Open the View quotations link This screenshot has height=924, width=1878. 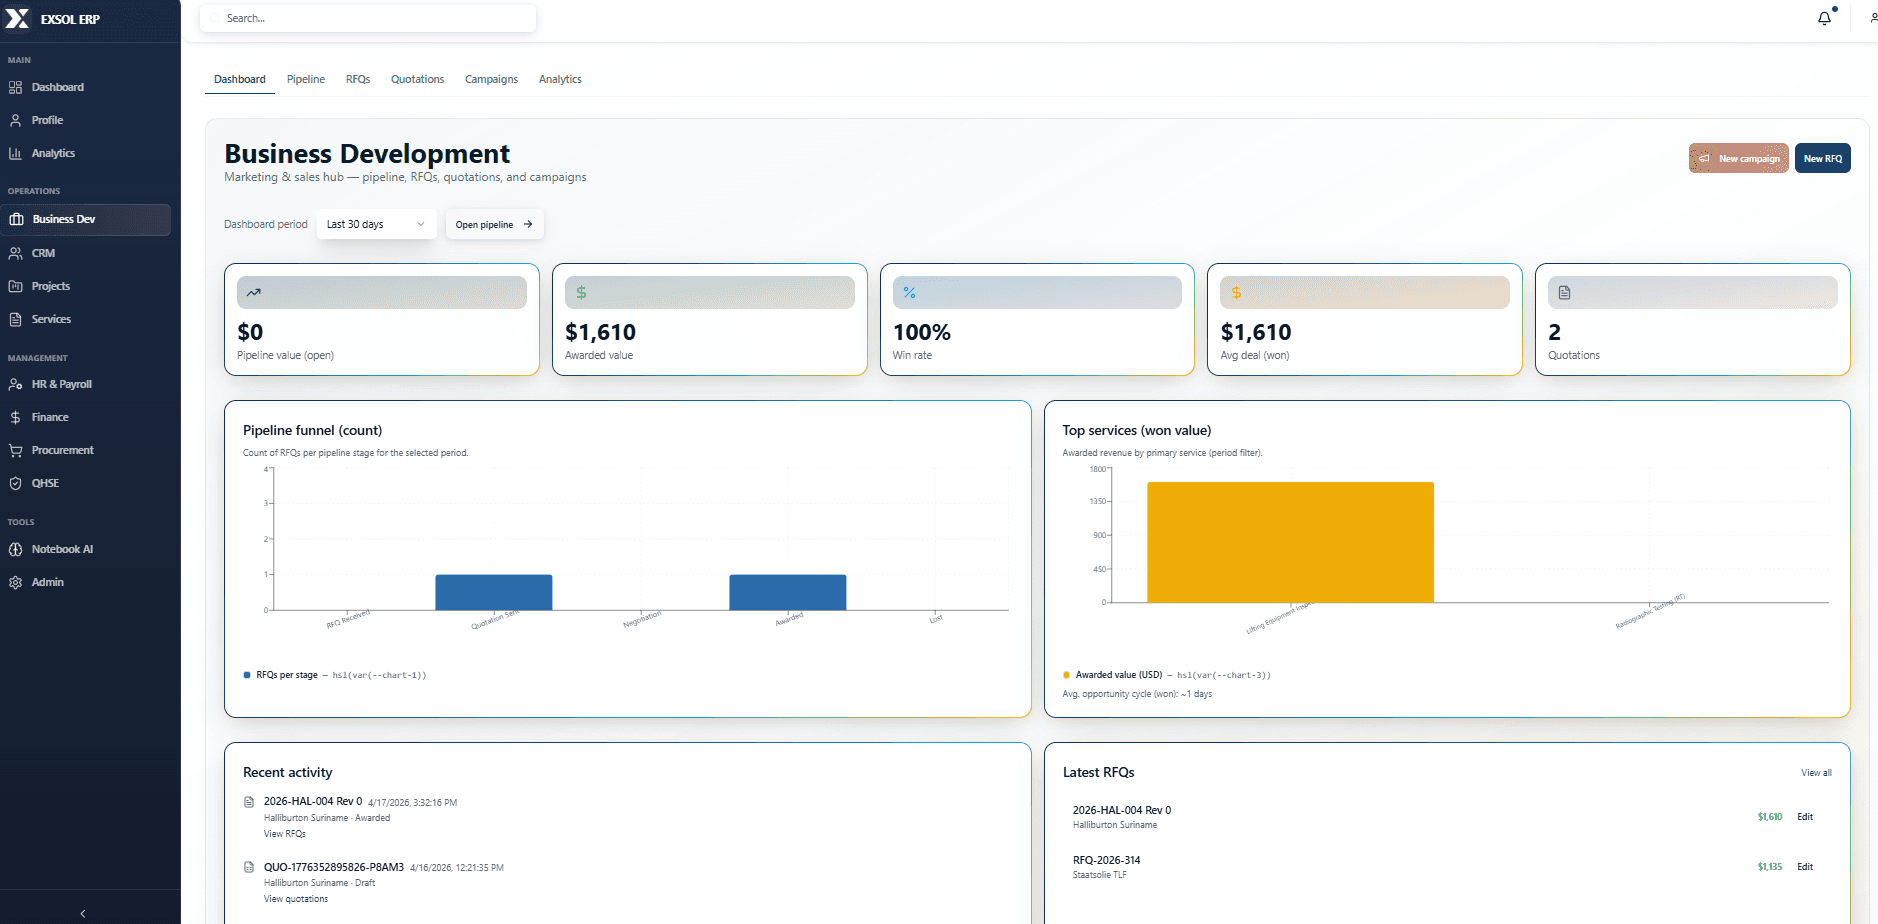point(296,899)
